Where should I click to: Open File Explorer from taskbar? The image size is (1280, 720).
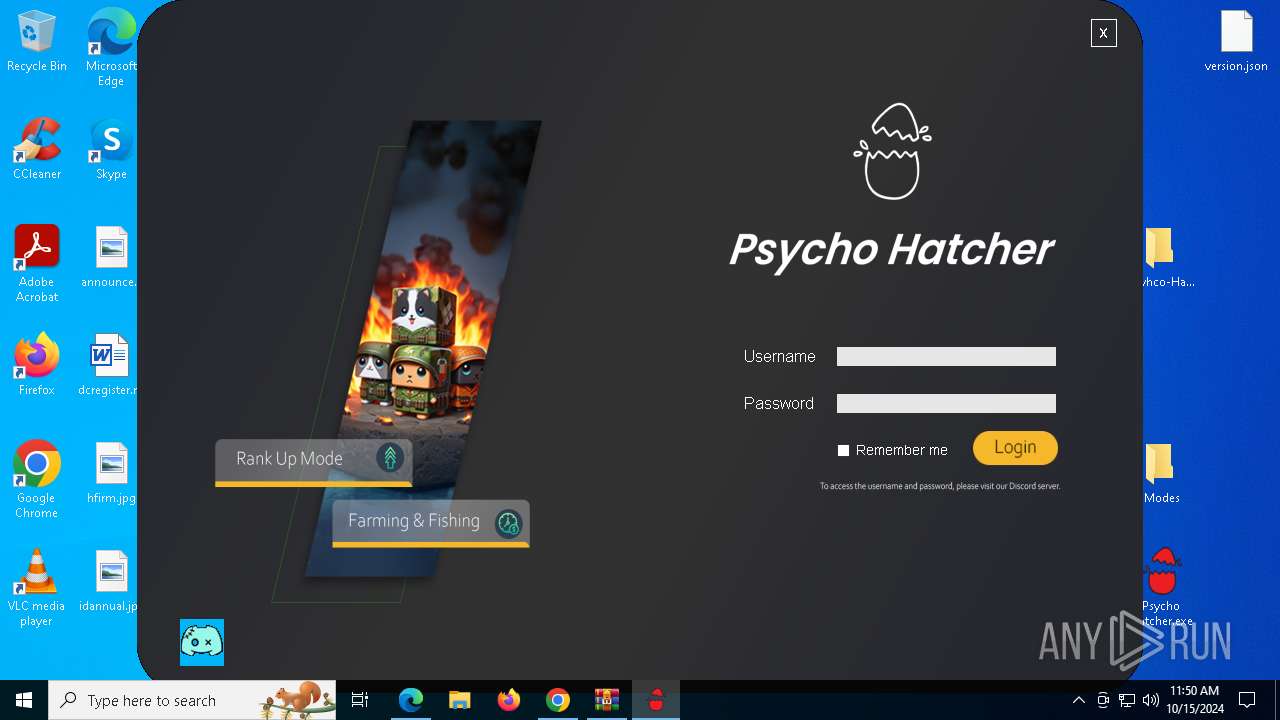[x=459, y=700]
